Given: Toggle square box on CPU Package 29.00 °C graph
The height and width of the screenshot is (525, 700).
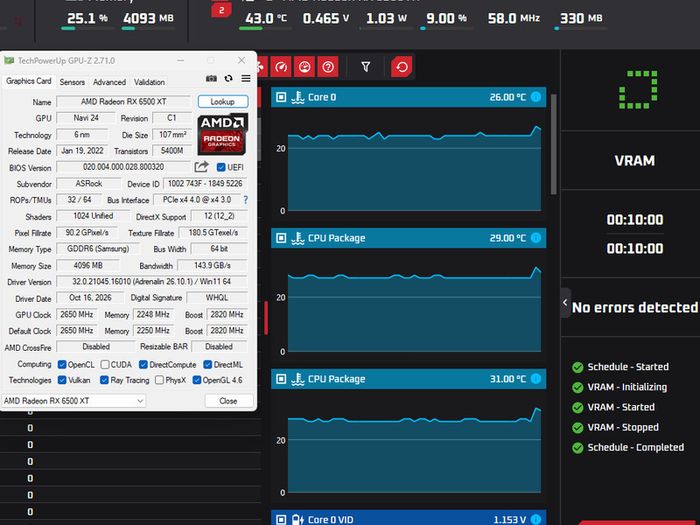Looking at the screenshot, I should (281, 238).
